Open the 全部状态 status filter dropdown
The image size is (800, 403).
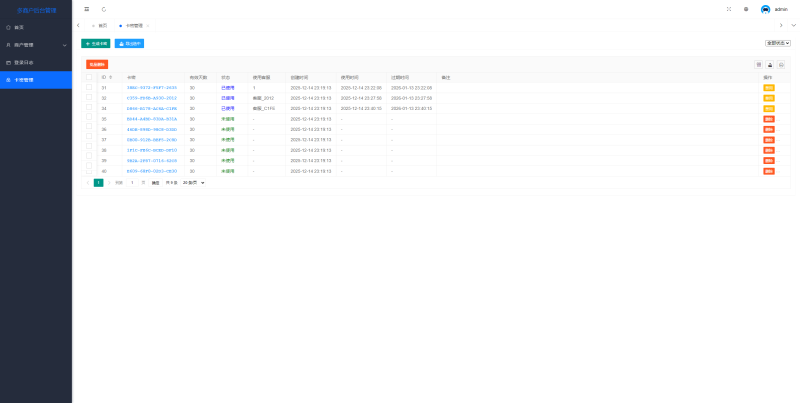click(x=777, y=43)
